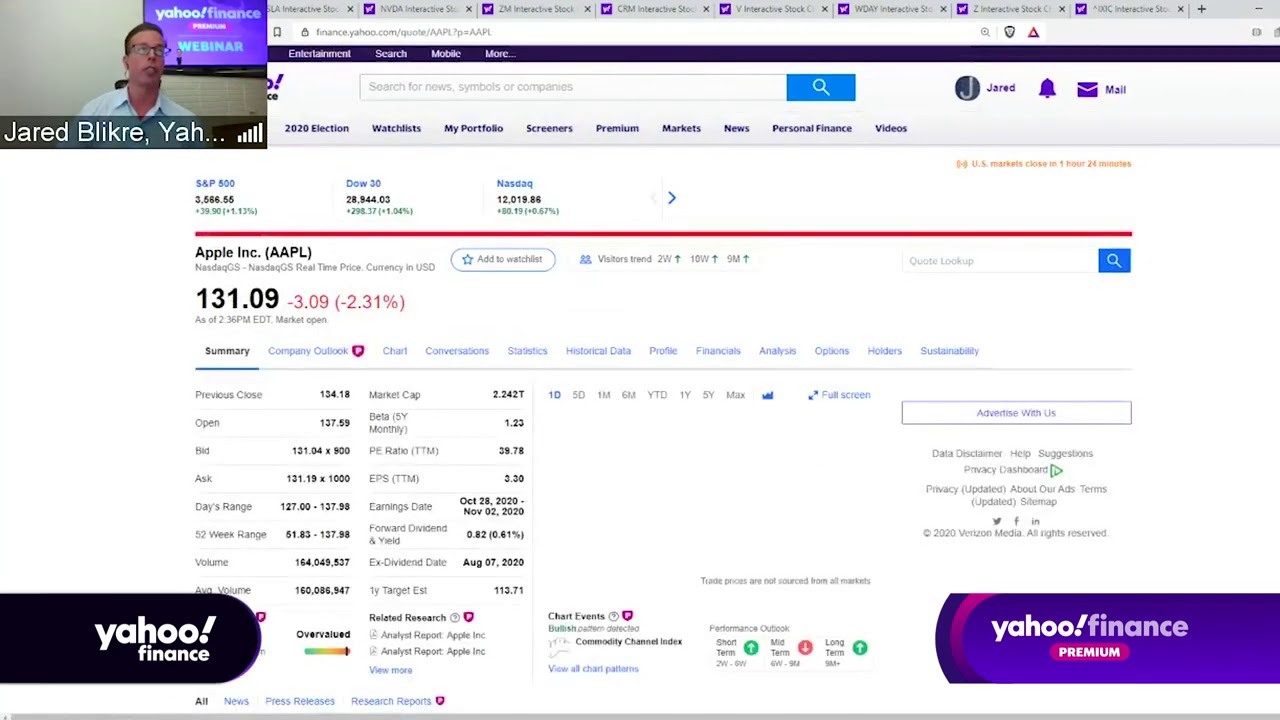Click the Short Term green up arrow
The image size is (1280, 720).
pos(751,648)
